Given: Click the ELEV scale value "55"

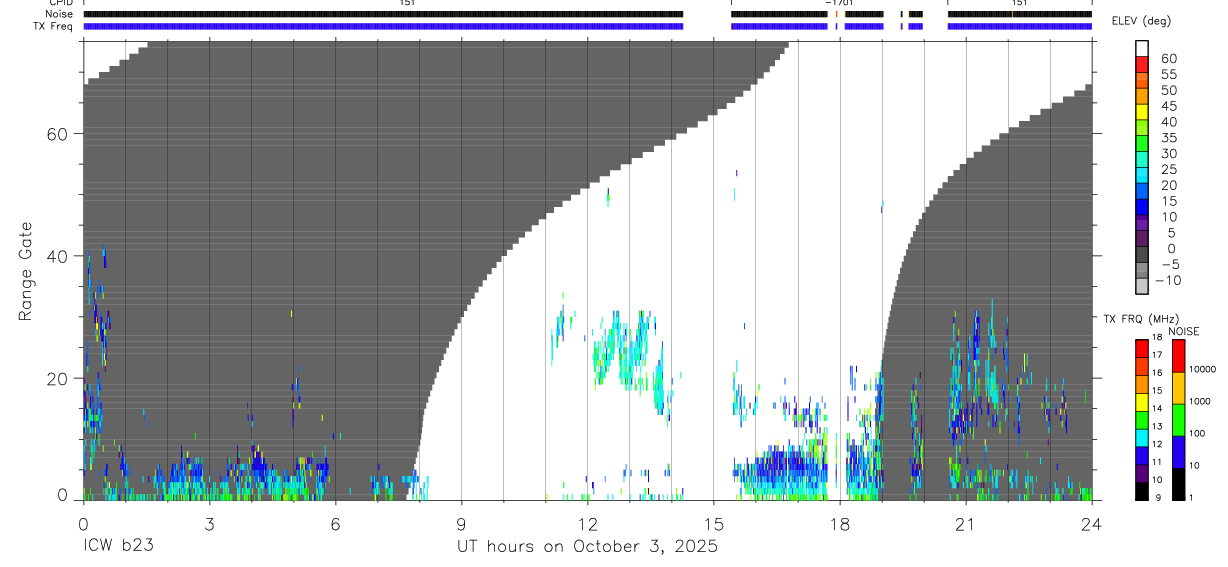Looking at the screenshot, I should pyautogui.click(x=1168, y=74).
